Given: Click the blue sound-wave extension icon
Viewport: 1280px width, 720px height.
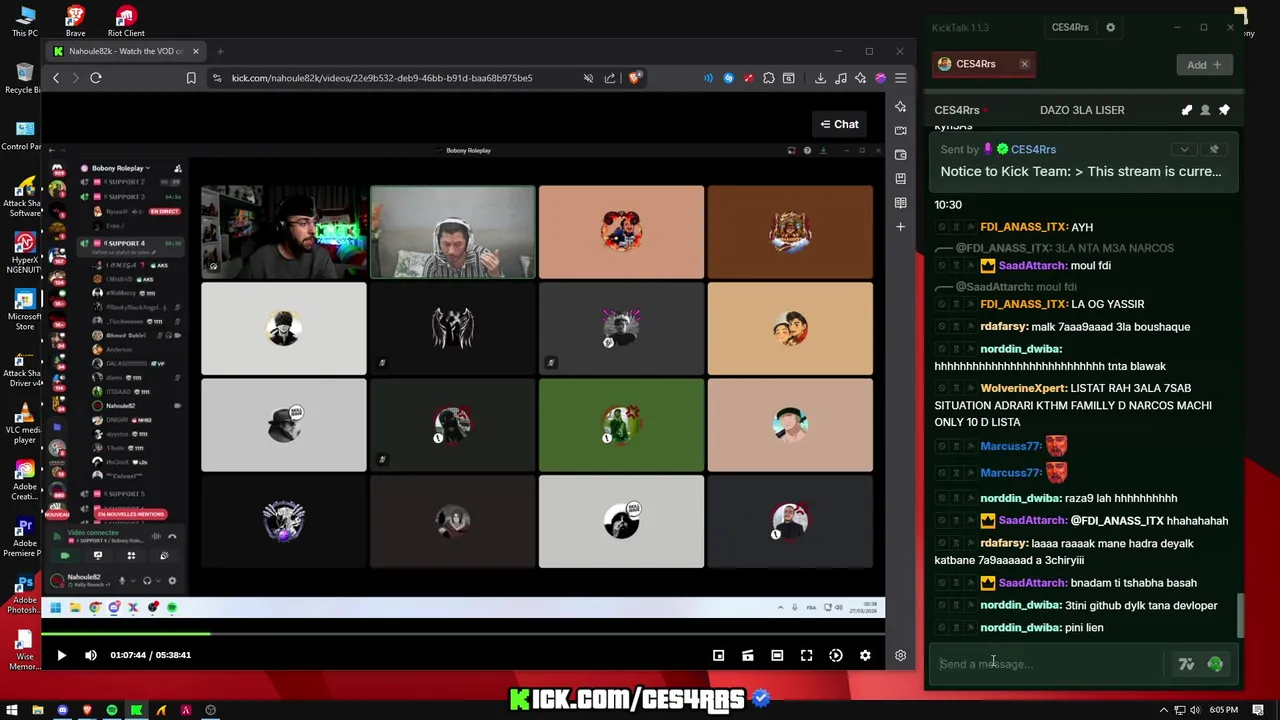Looking at the screenshot, I should (x=708, y=78).
